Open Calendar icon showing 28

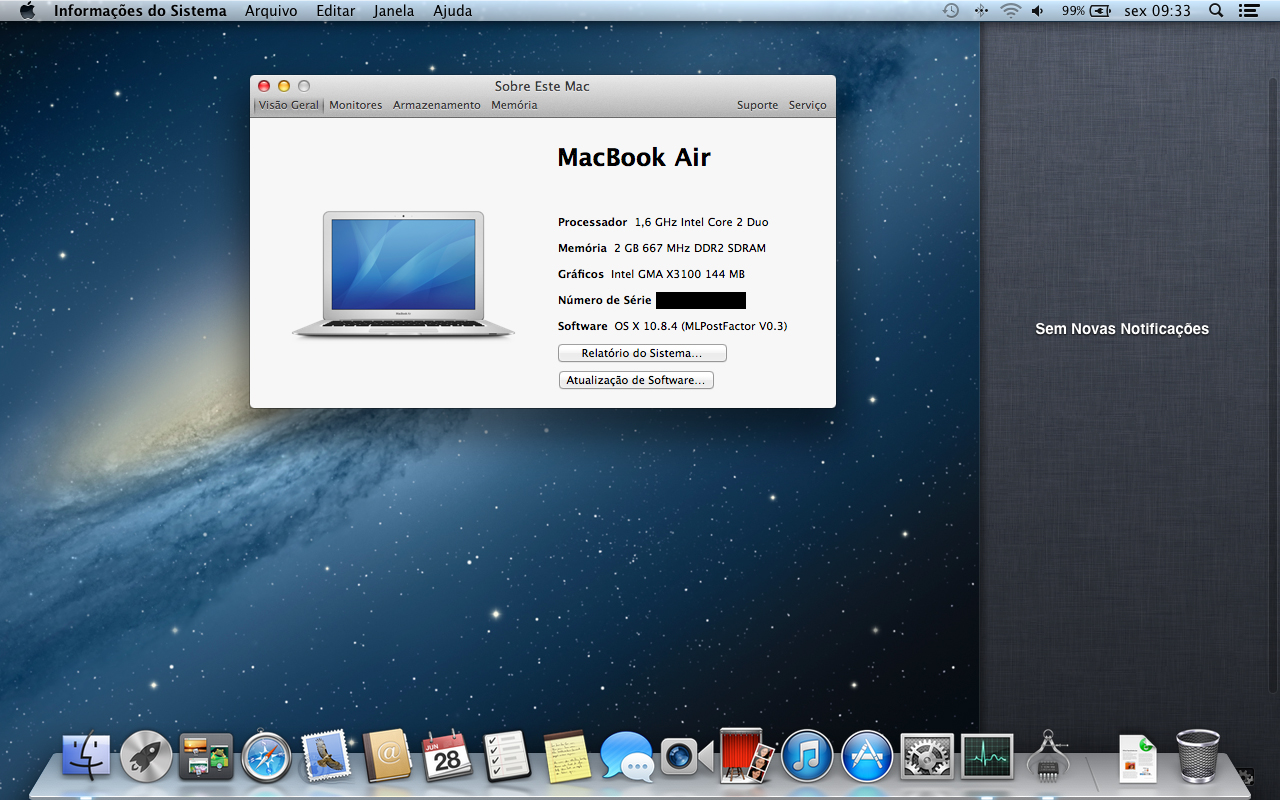[447, 757]
